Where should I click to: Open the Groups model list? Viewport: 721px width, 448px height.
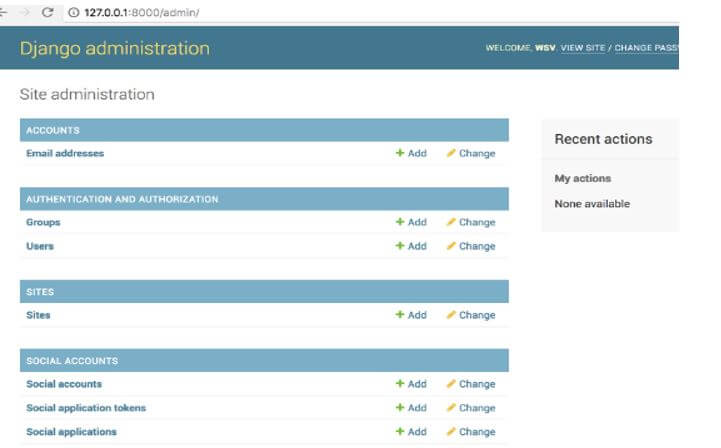tap(43, 222)
